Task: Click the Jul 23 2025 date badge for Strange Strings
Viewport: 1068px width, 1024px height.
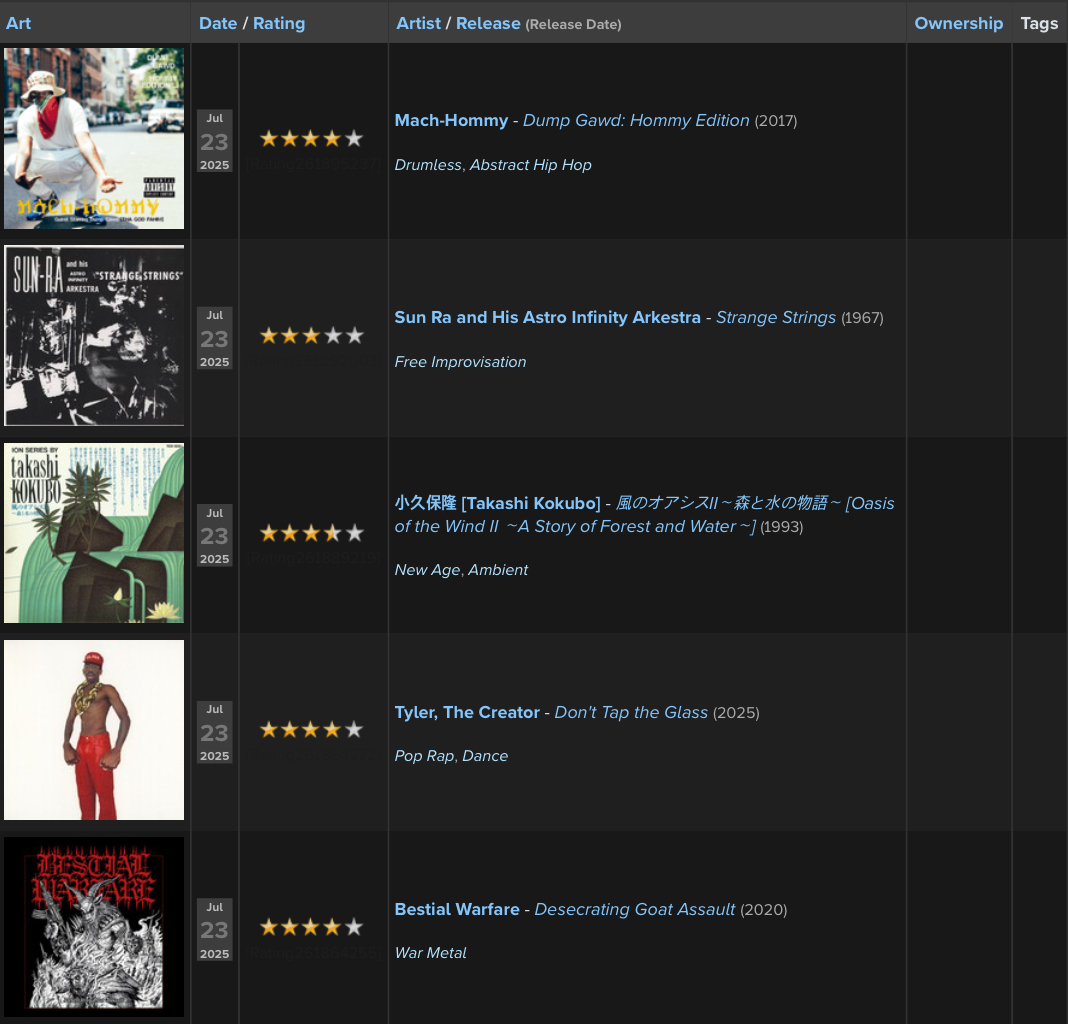Action: click(x=215, y=338)
